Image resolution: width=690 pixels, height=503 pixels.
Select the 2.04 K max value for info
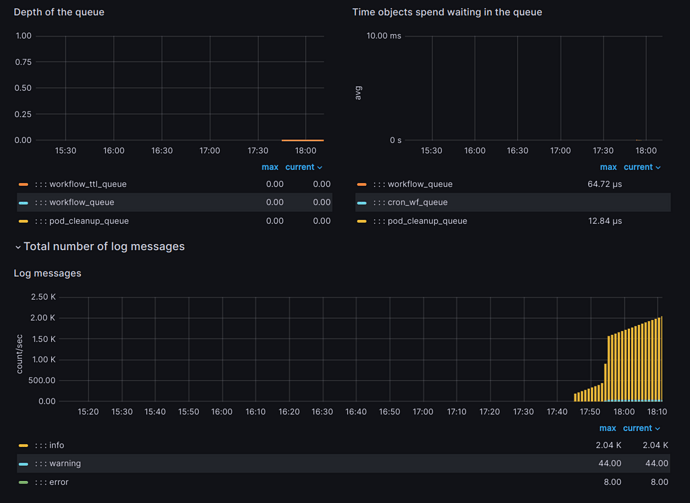tap(609, 445)
